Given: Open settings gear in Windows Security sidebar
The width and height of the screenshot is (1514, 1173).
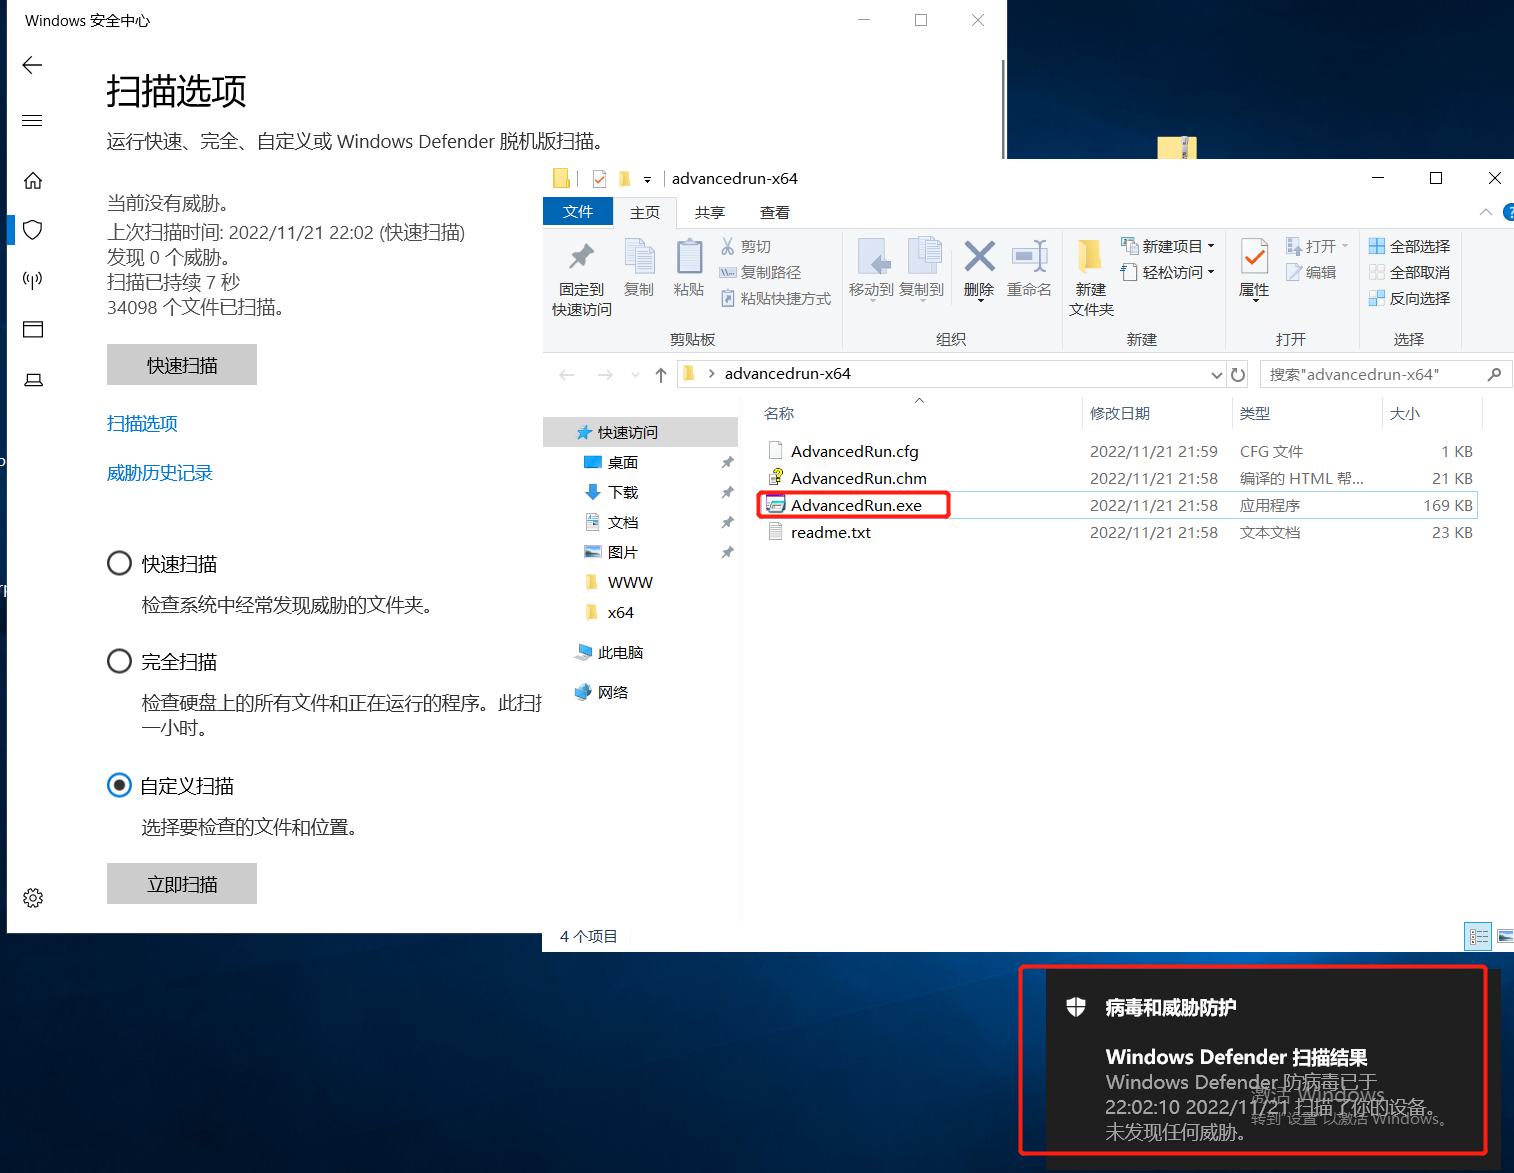Looking at the screenshot, I should coord(32,897).
